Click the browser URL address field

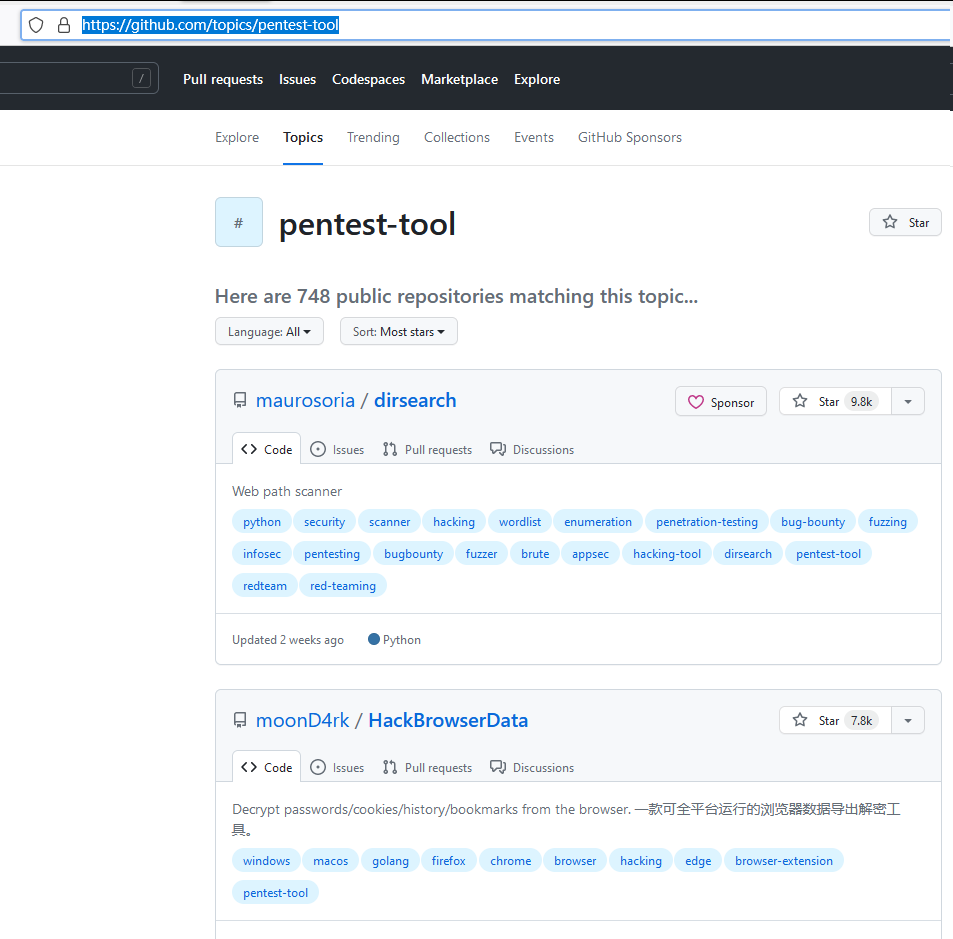point(600,25)
